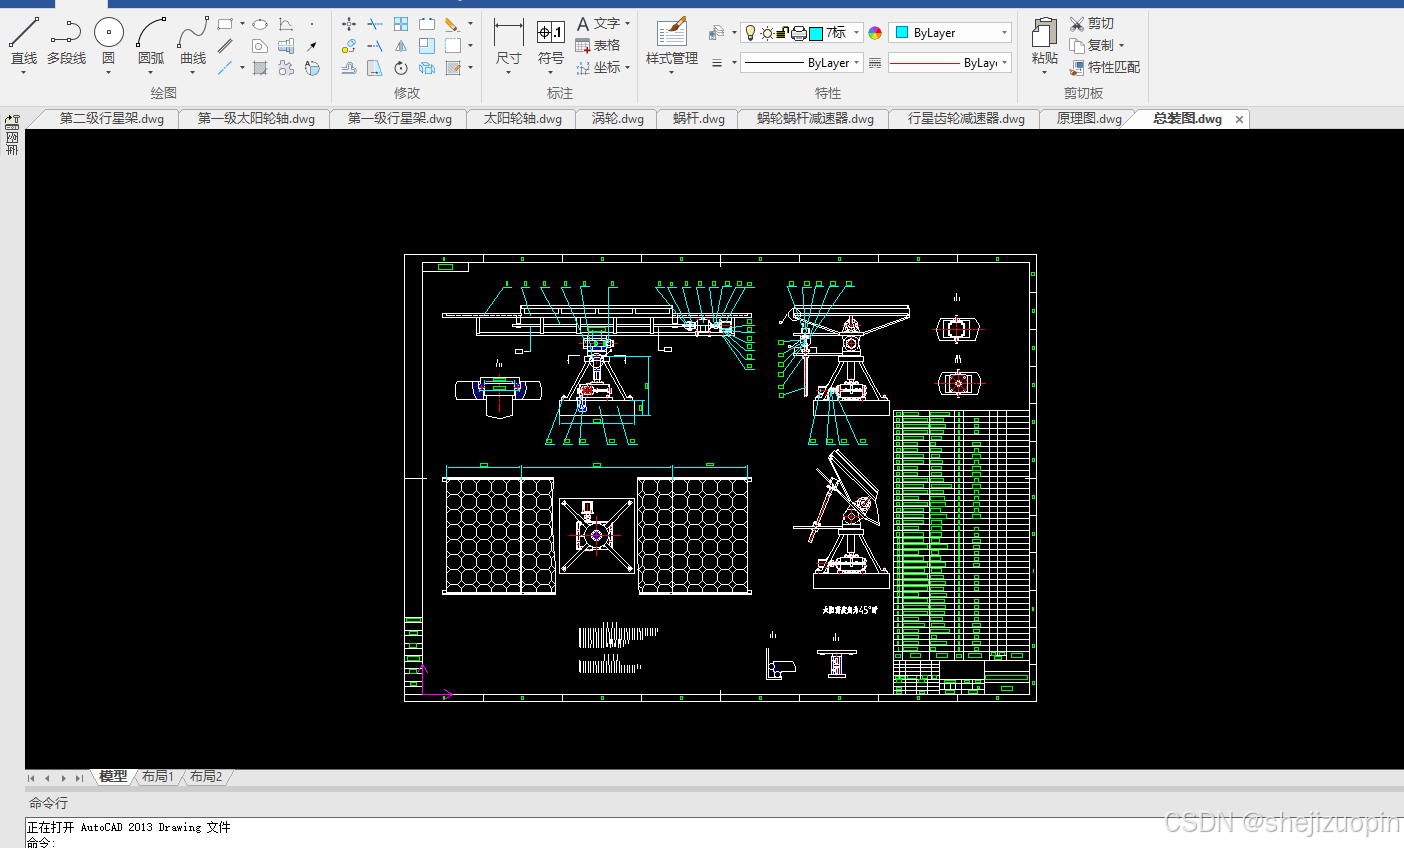Toggle the layer lock icon
1404x848 pixels.
[782, 33]
